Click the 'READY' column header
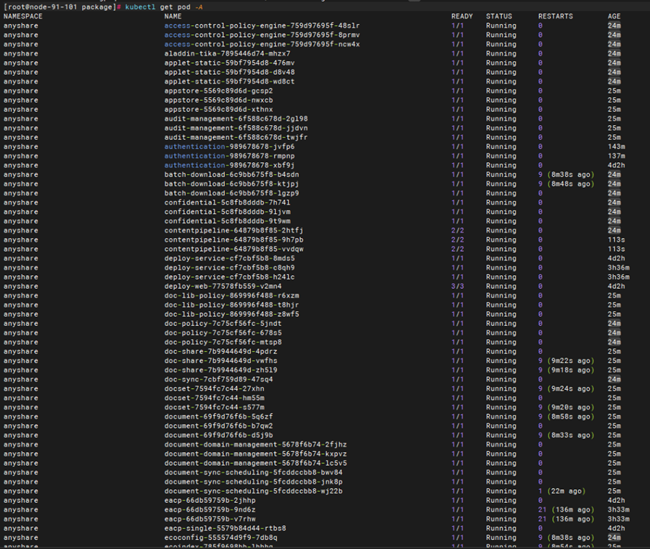This screenshot has height=549, width=650. click(x=462, y=16)
